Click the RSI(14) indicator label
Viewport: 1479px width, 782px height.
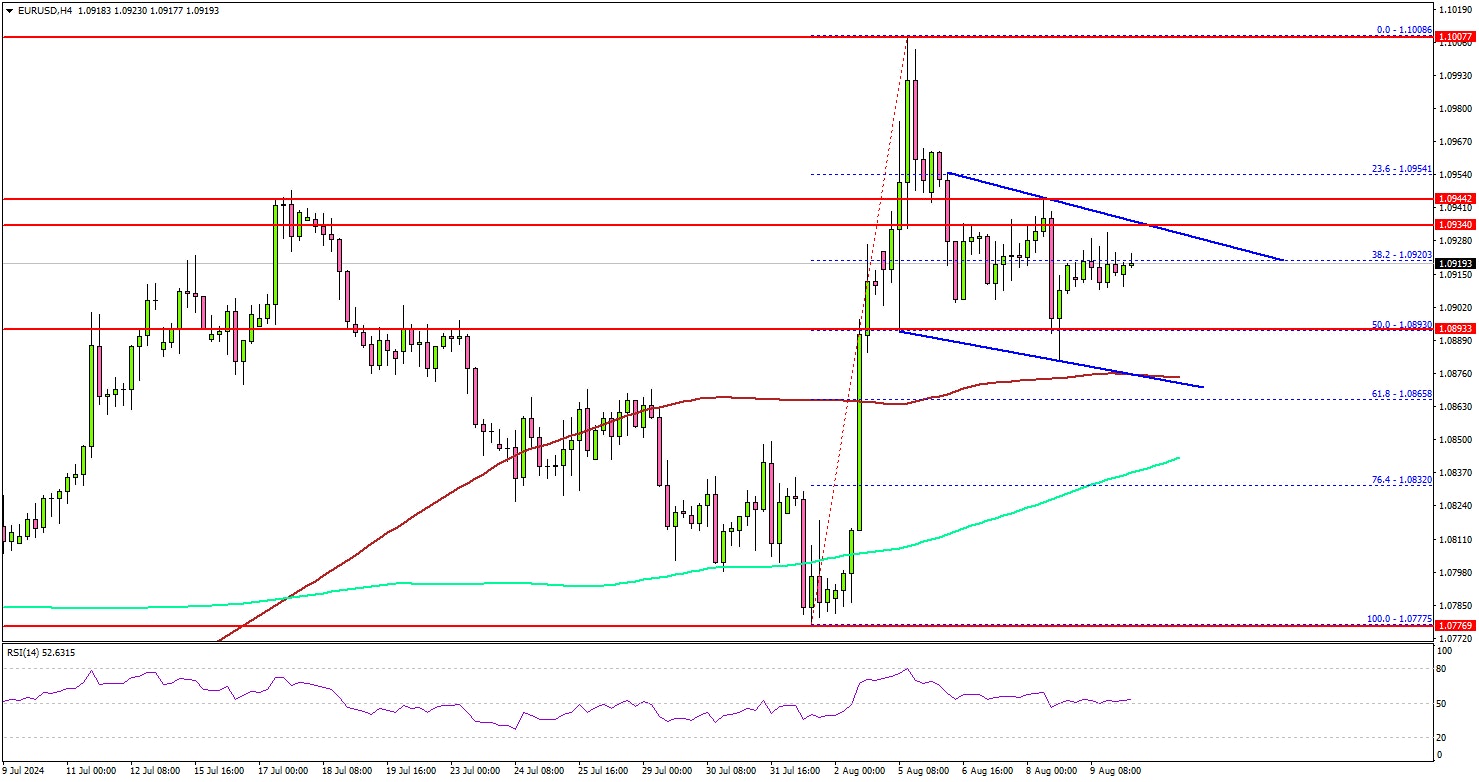coord(40,653)
